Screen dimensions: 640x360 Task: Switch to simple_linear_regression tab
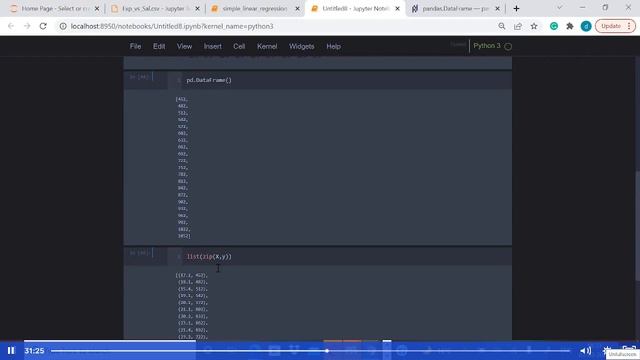pos(255,8)
